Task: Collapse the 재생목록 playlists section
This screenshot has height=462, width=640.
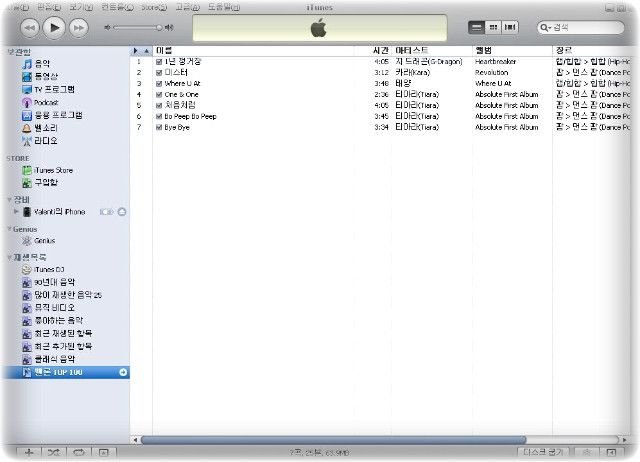Action: [x=9, y=257]
